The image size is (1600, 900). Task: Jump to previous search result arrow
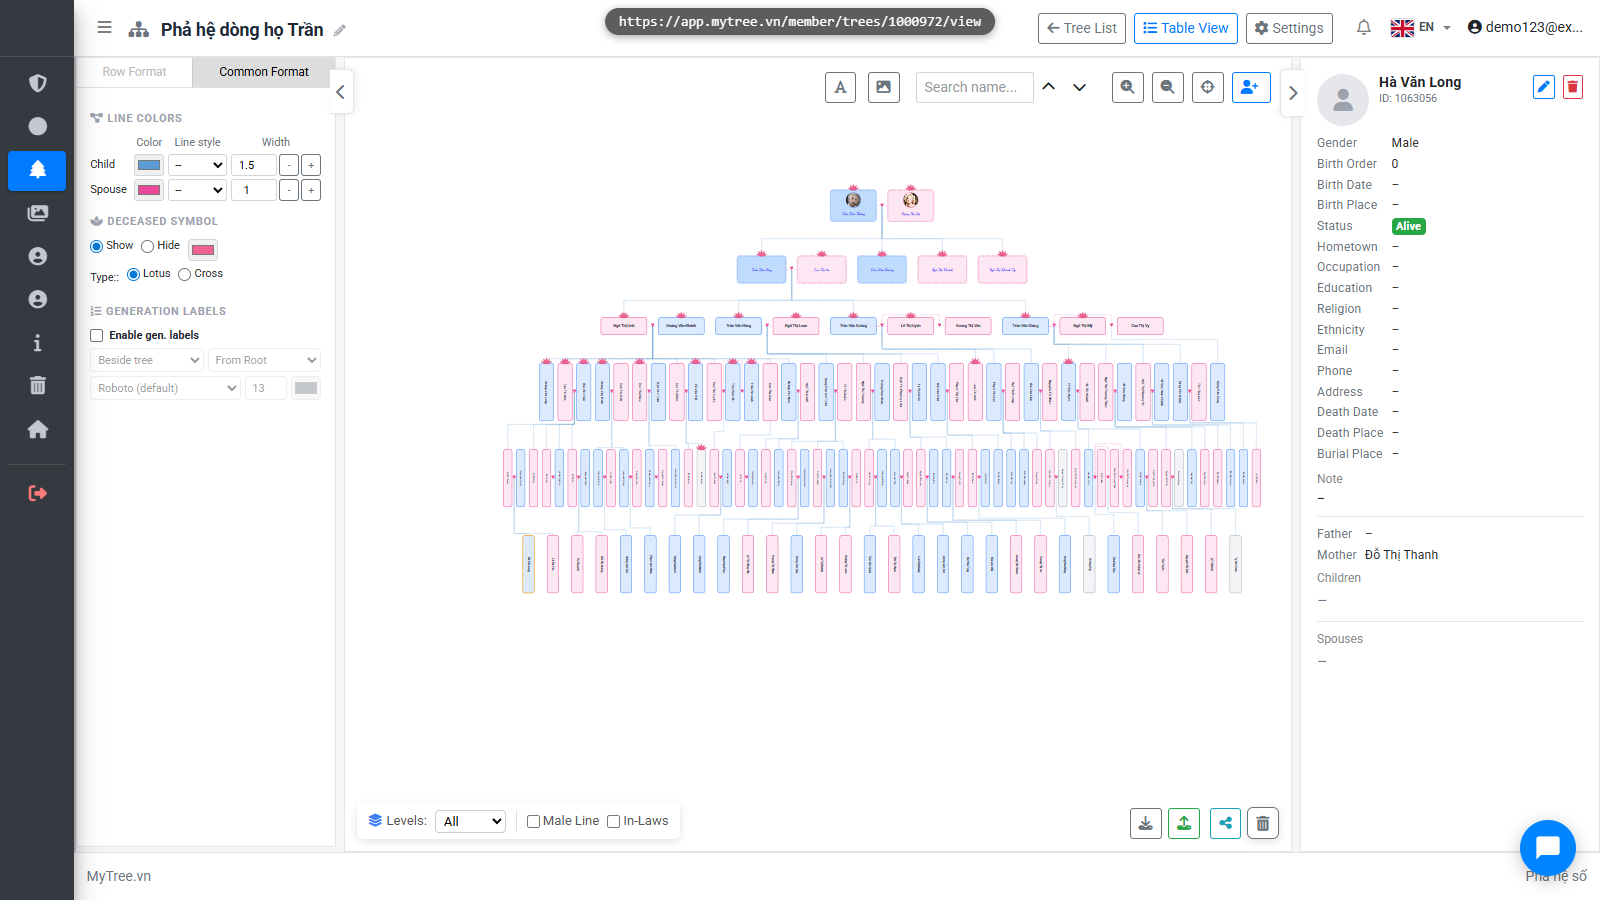click(1049, 87)
